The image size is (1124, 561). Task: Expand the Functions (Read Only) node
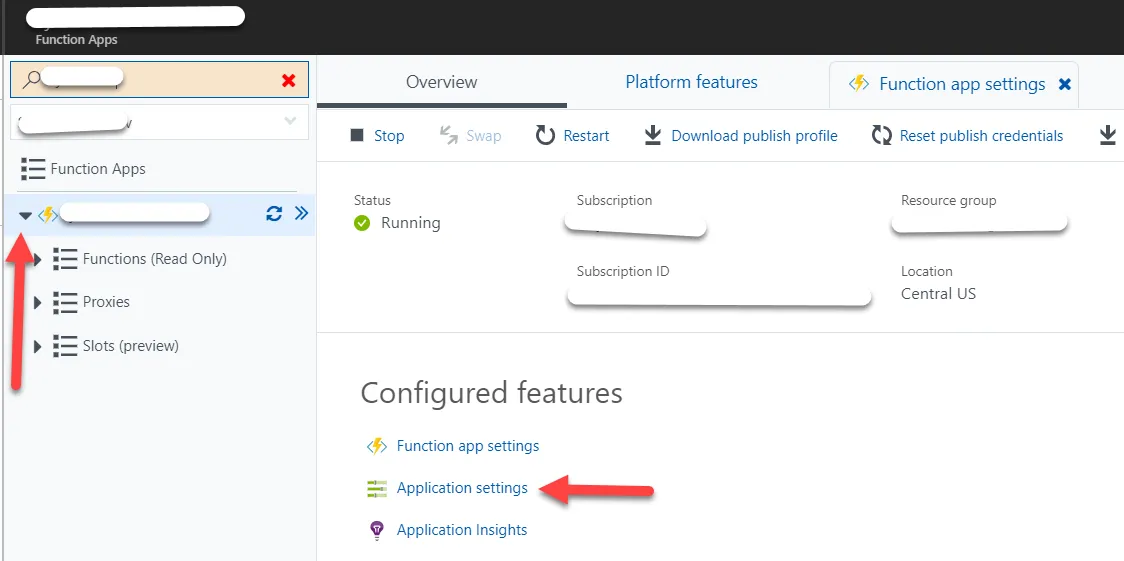pyautogui.click(x=38, y=259)
